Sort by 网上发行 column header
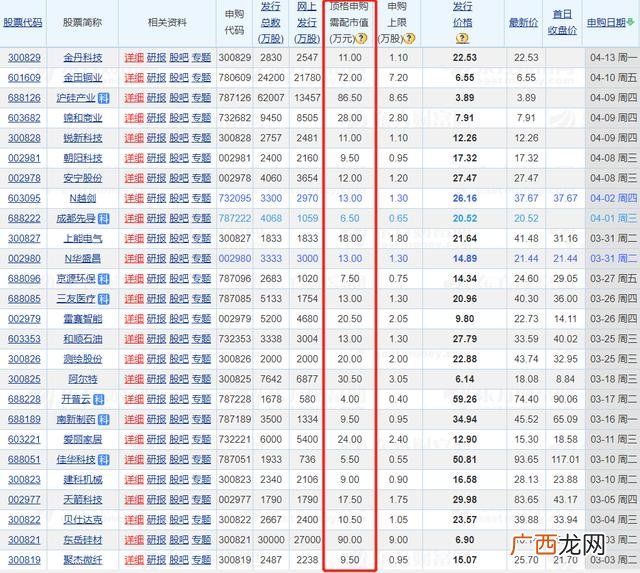Screen dimensions: 640x573 tap(307, 22)
